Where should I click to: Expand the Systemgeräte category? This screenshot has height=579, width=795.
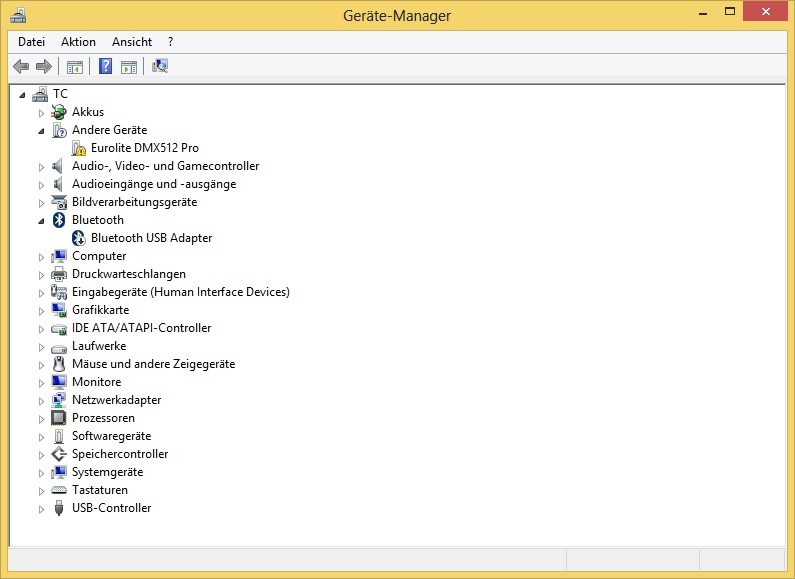coord(42,473)
